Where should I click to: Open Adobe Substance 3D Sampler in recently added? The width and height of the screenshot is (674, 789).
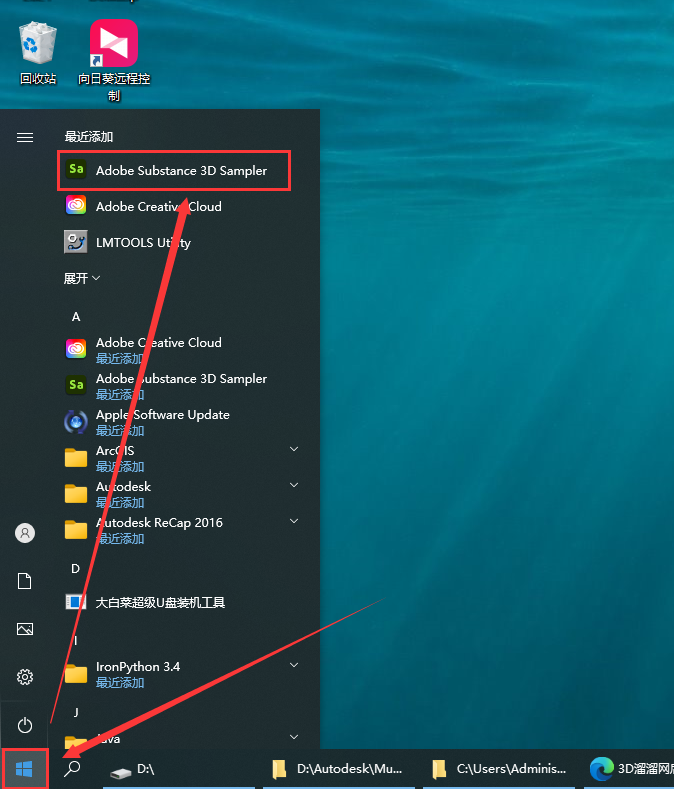[174, 171]
